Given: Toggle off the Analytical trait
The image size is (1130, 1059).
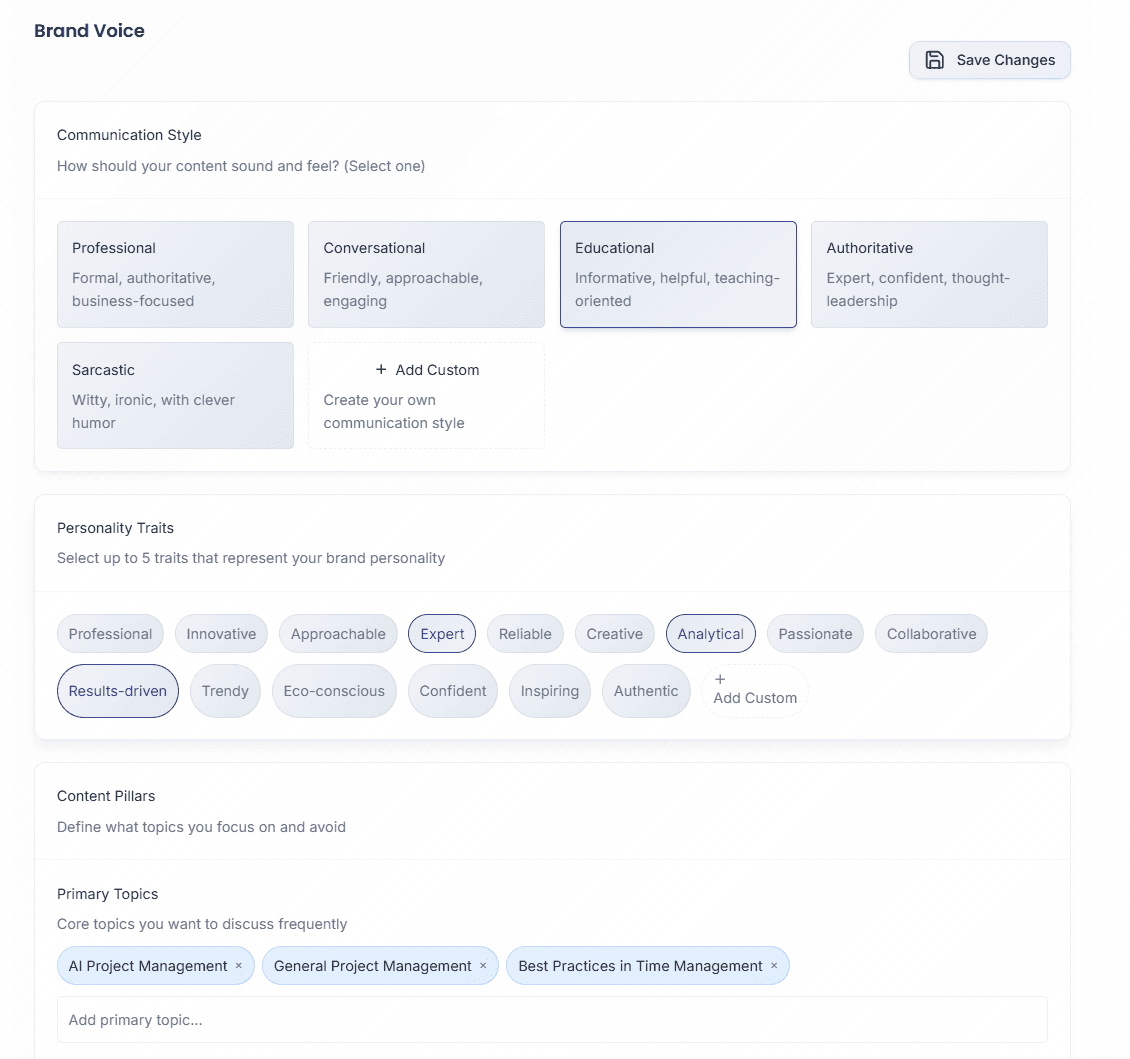Looking at the screenshot, I should (x=710, y=633).
